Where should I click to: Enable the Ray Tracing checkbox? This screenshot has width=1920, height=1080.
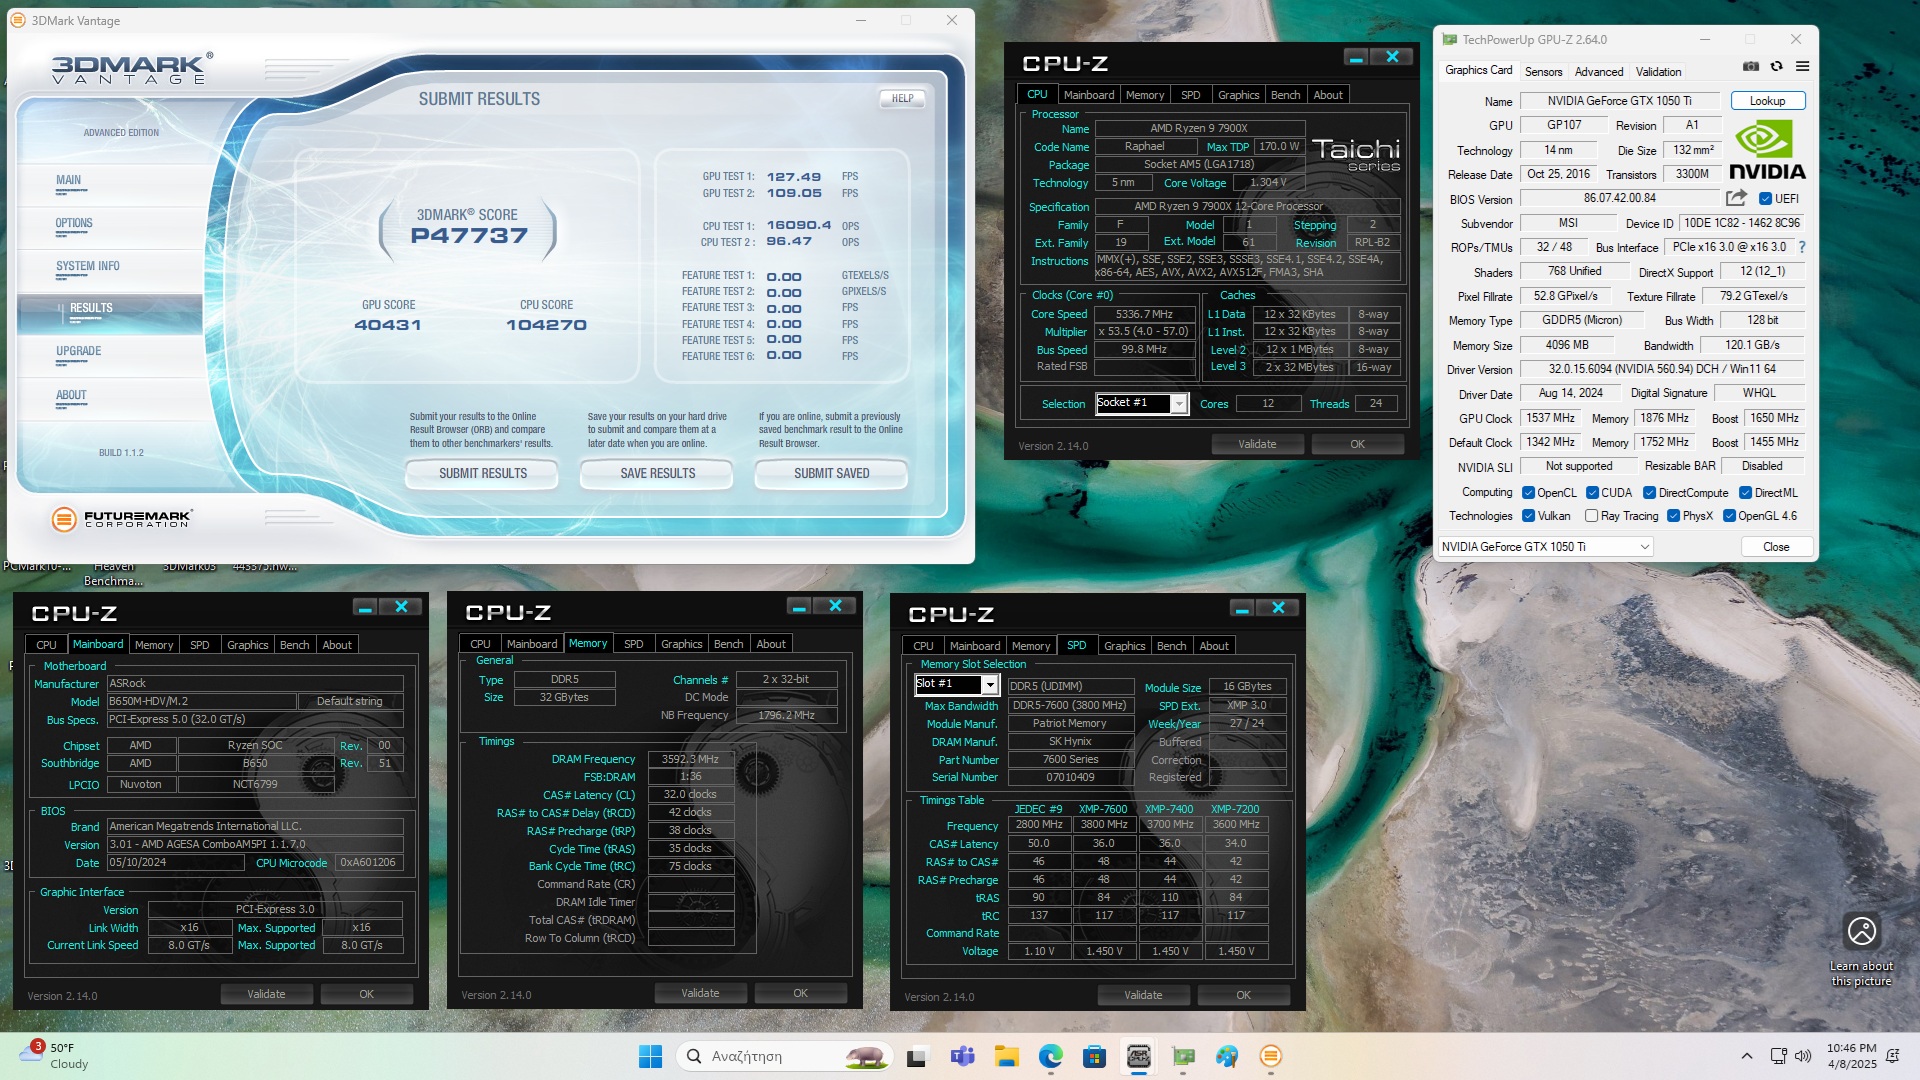(x=1591, y=516)
